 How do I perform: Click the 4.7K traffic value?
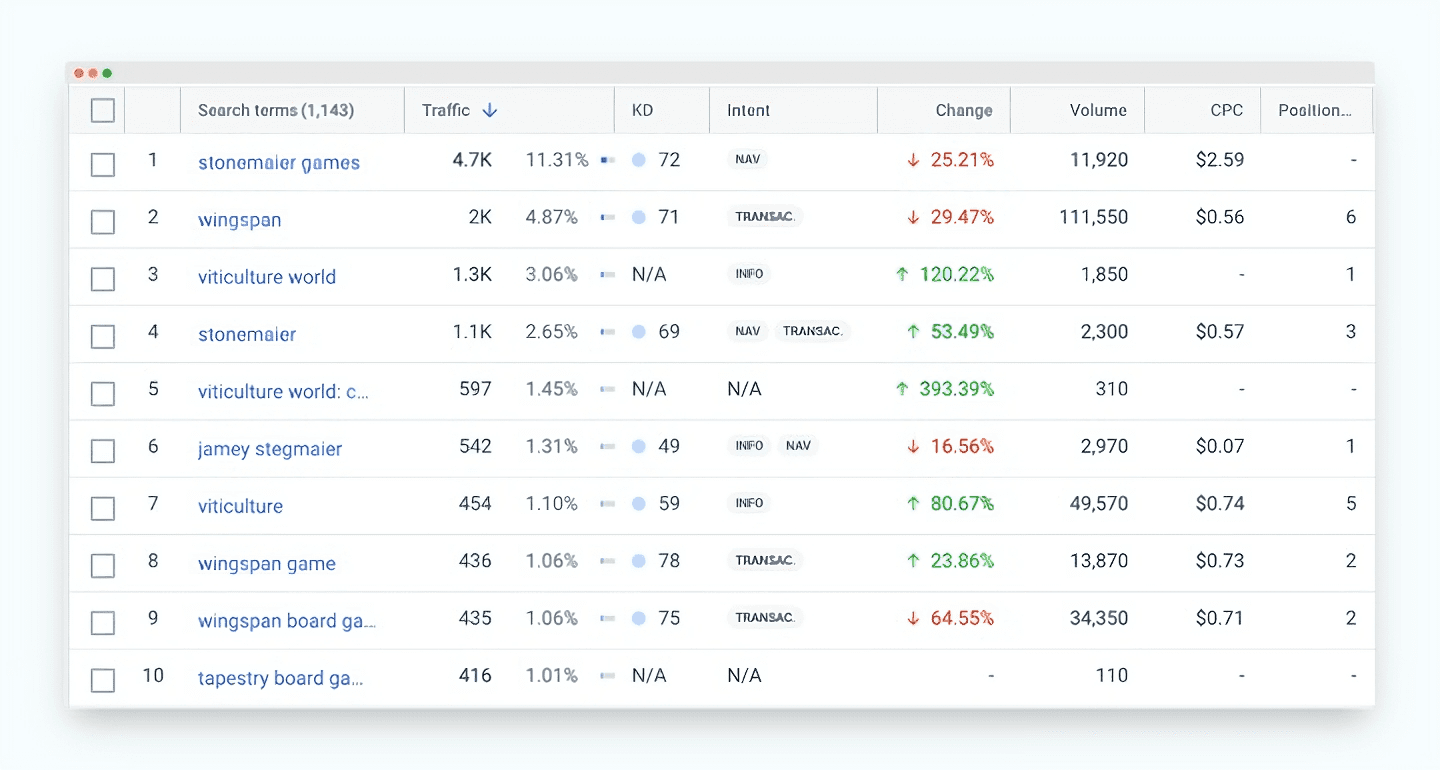pos(472,159)
